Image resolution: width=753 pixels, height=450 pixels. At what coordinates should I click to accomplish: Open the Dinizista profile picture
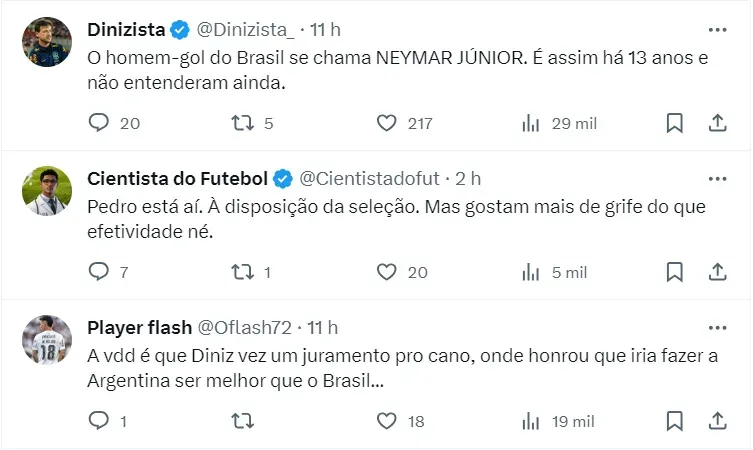click(47, 41)
